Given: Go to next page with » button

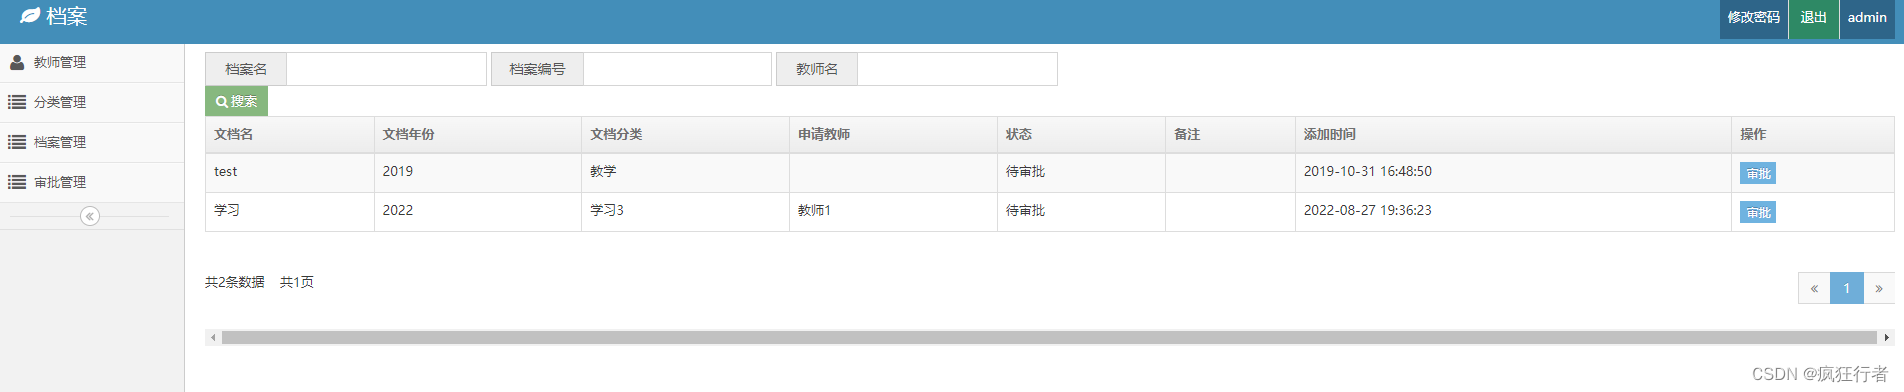Looking at the screenshot, I should (1879, 288).
